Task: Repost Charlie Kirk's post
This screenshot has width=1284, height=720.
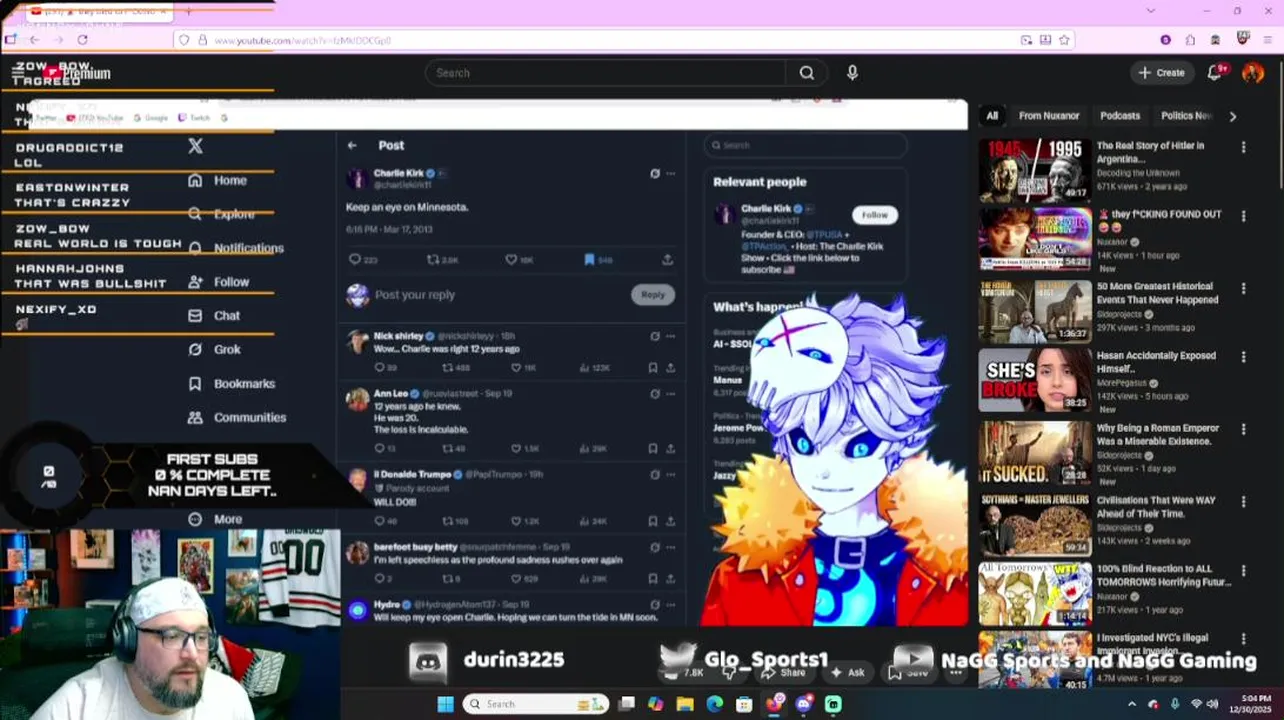Action: [433, 259]
